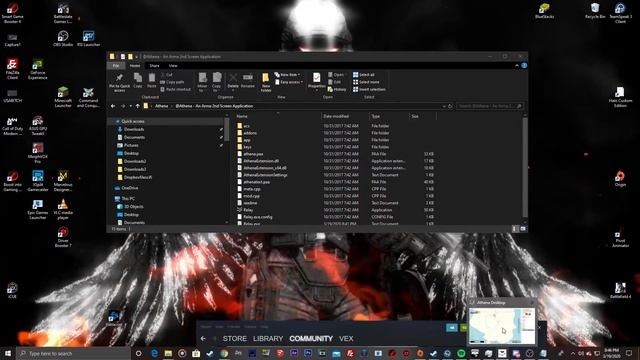640x360 pixels.
Task: Open the COMMUNITY tab in Steam
Action: 311,338
